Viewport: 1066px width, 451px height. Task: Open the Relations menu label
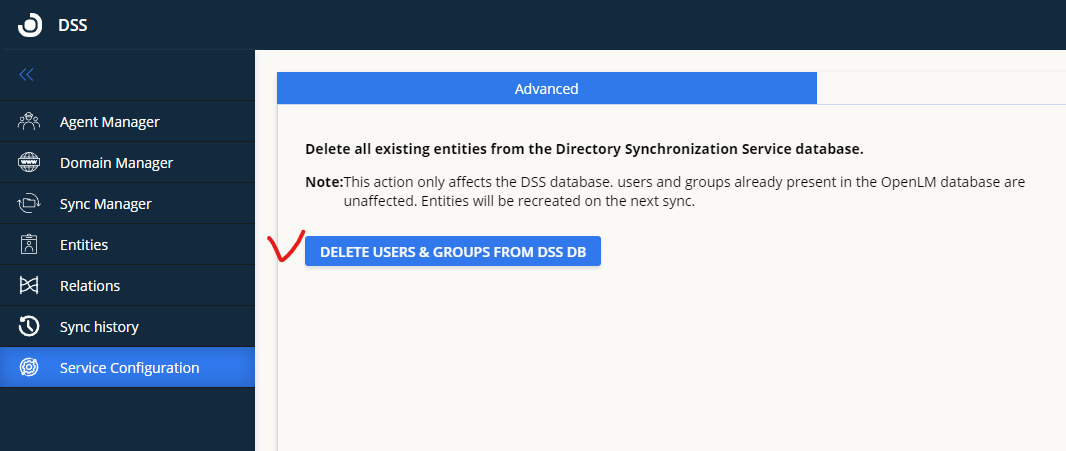[x=90, y=286]
